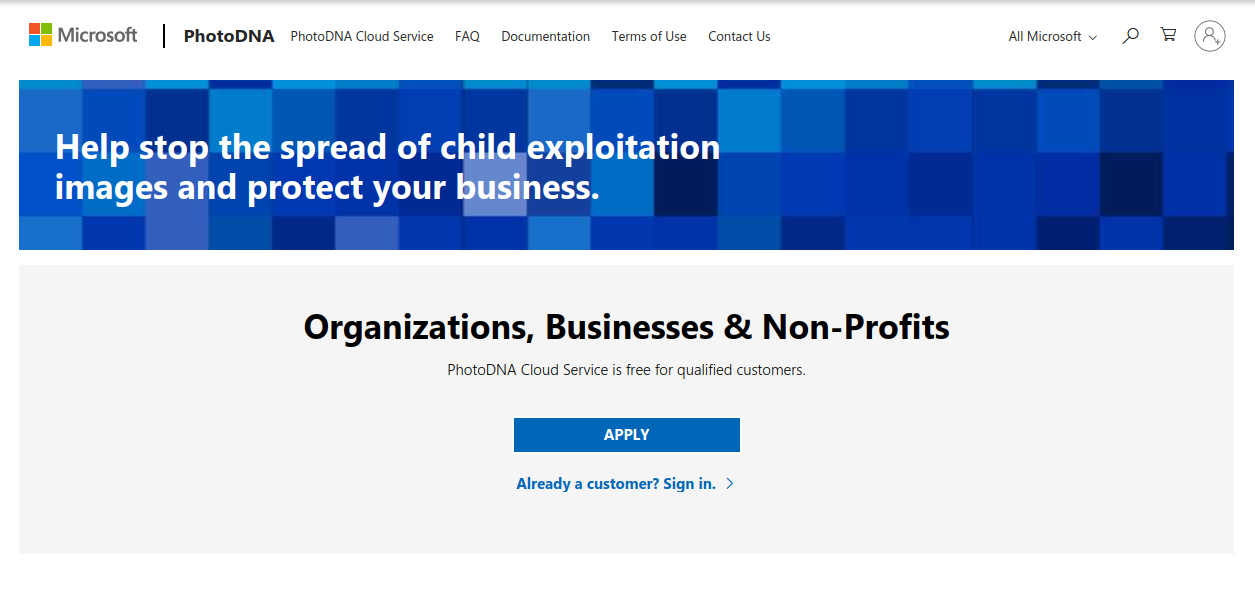The image size is (1255, 589).
Task: Open the search magnifier icon
Action: pyautogui.click(x=1130, y=36)
